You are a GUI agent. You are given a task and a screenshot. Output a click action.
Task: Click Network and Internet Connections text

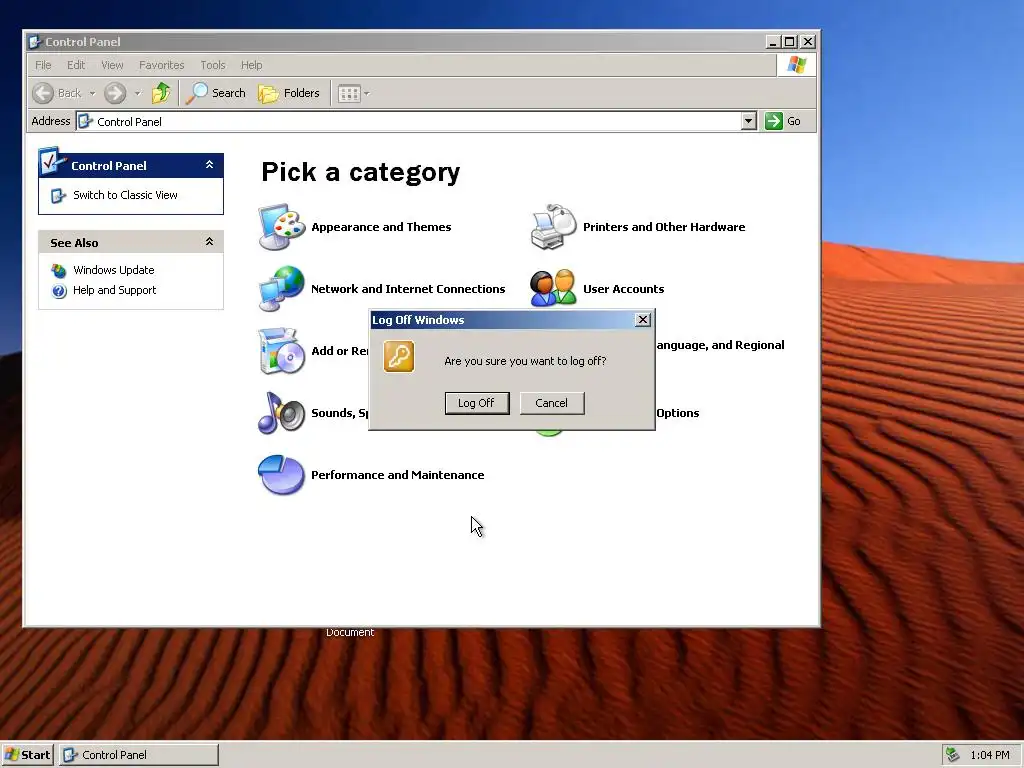pos(408,289)
